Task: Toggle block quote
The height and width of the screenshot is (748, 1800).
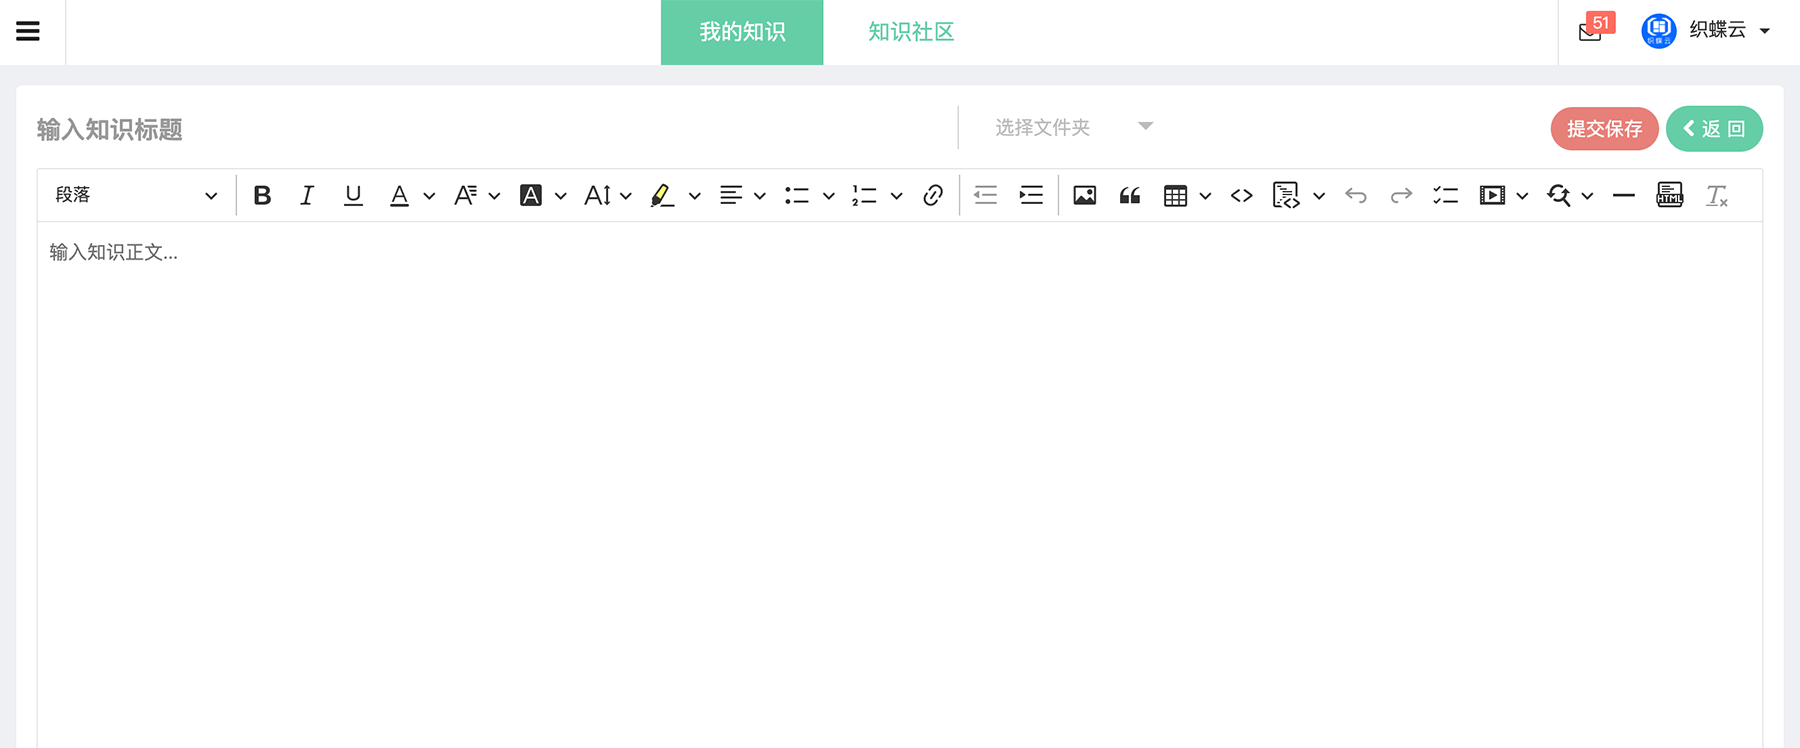Action: [x=1130, y=195]
